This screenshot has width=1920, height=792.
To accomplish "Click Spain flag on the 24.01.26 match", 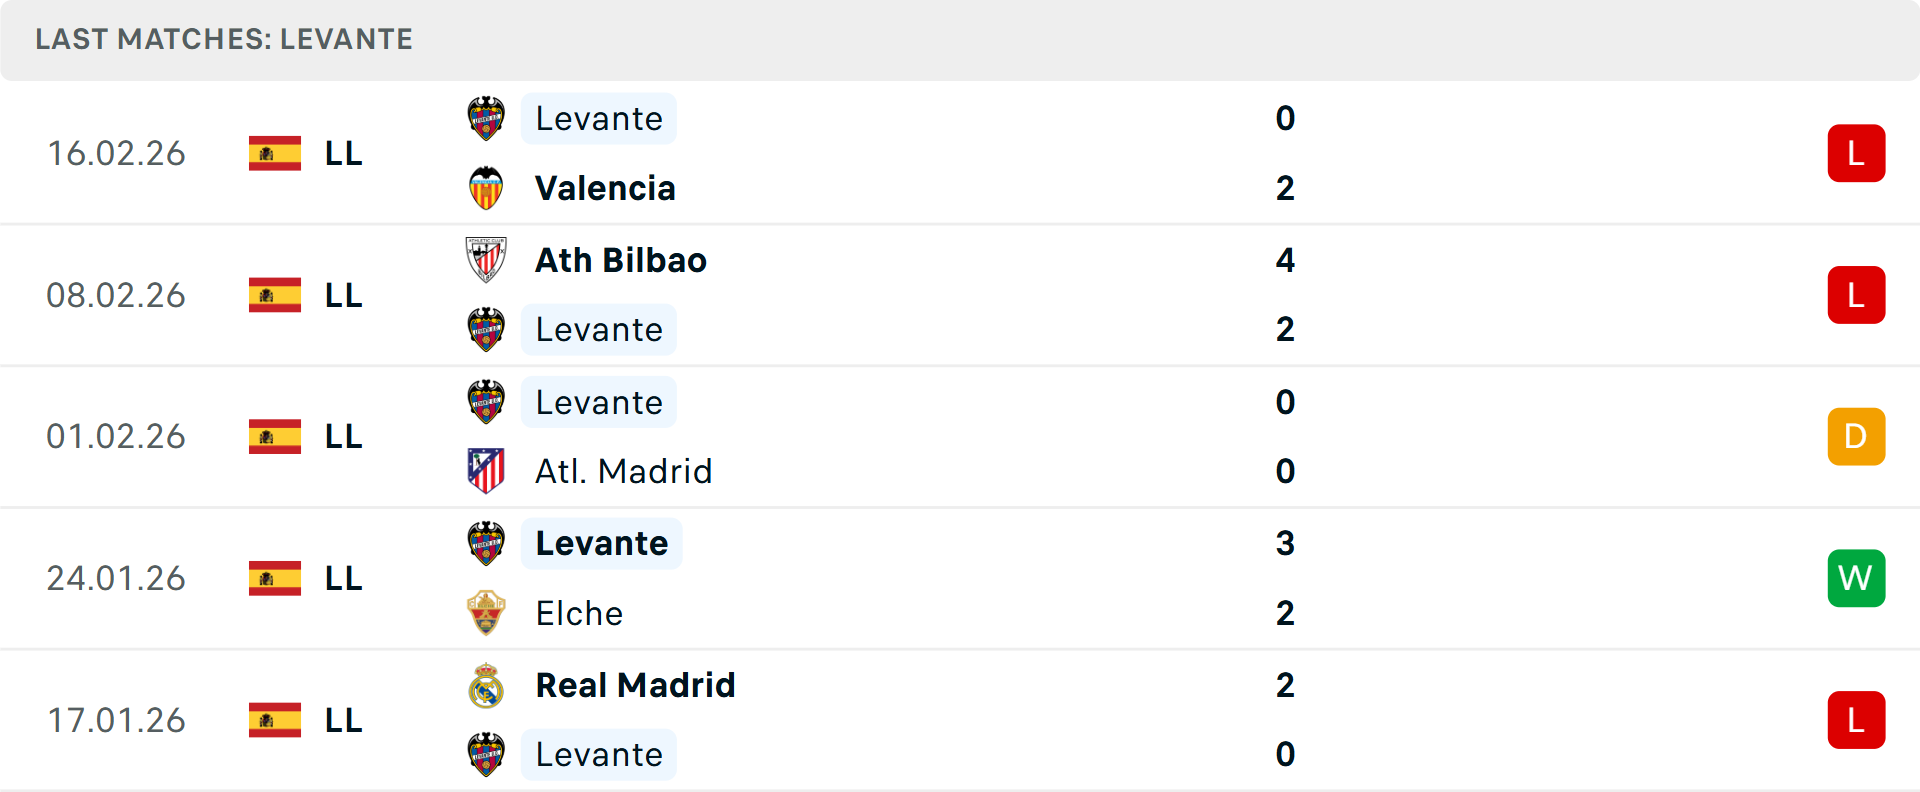I will pos(275,578).
